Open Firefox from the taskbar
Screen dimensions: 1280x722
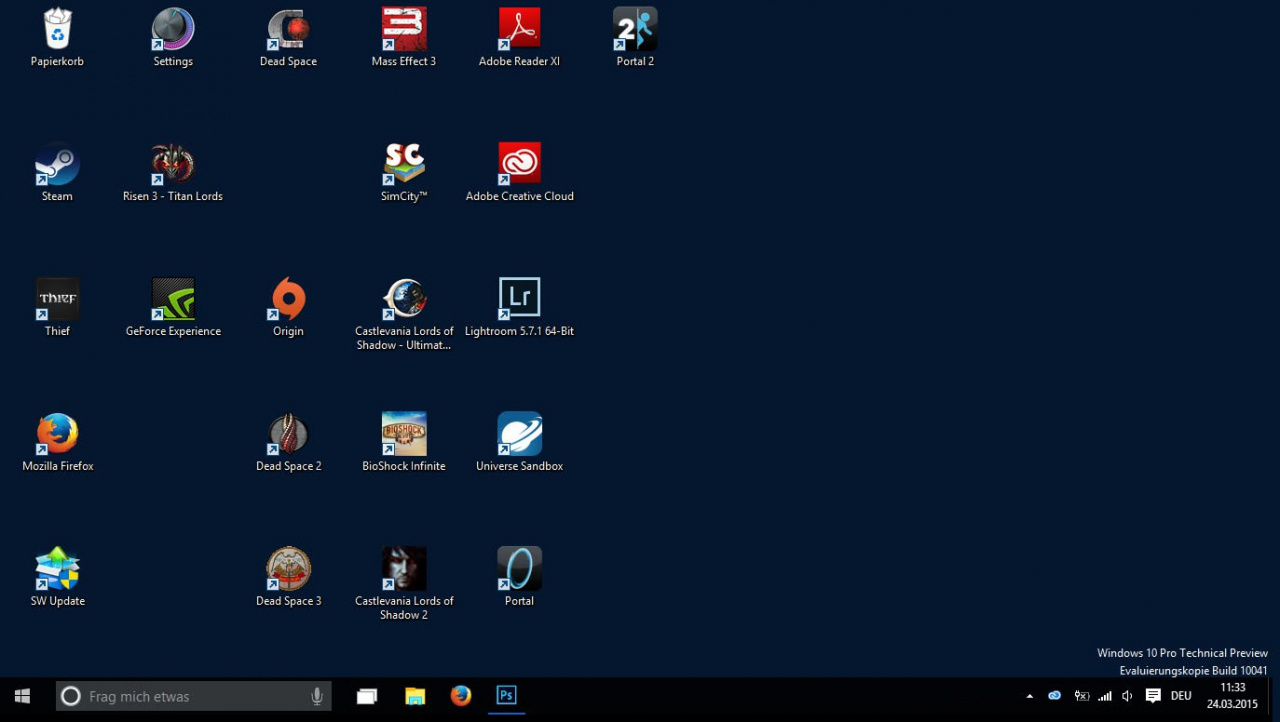click(461, 696)
